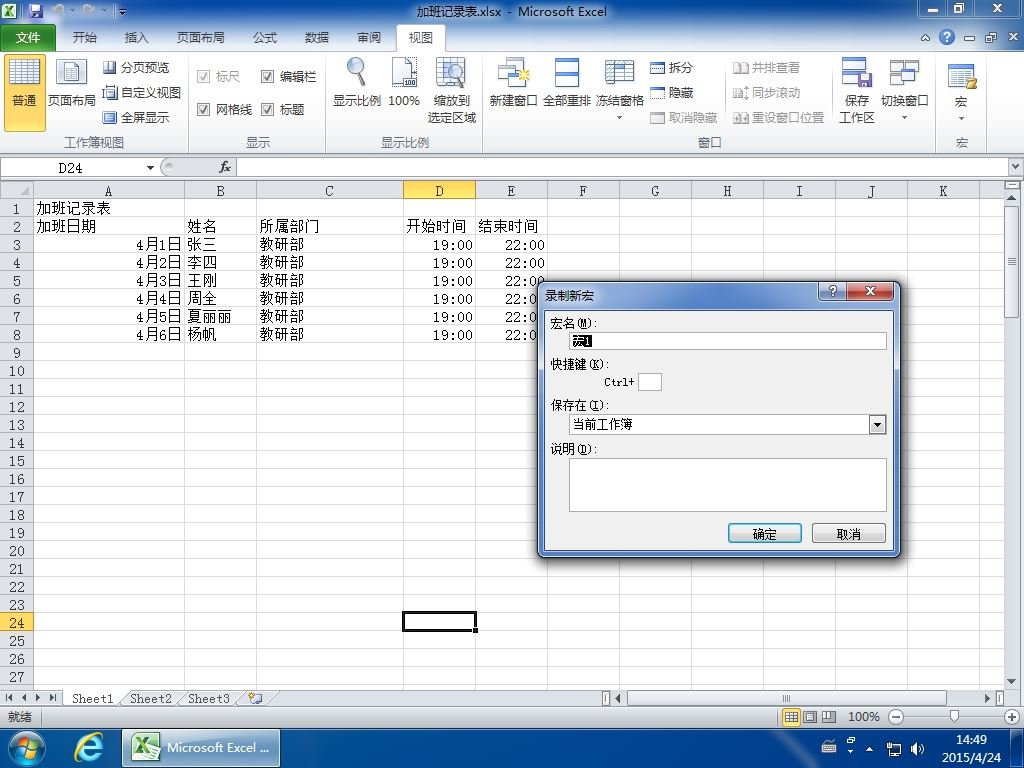Screen dimensions: 1024x768
Task: Click 隐藏 hide window
Action: [x=671, y=93]
